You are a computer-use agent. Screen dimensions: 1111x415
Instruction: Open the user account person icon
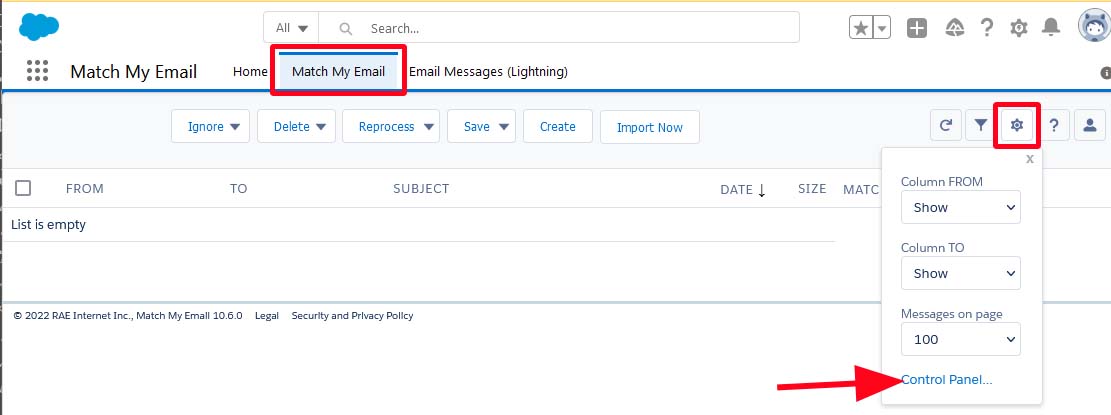(1089, 125)
